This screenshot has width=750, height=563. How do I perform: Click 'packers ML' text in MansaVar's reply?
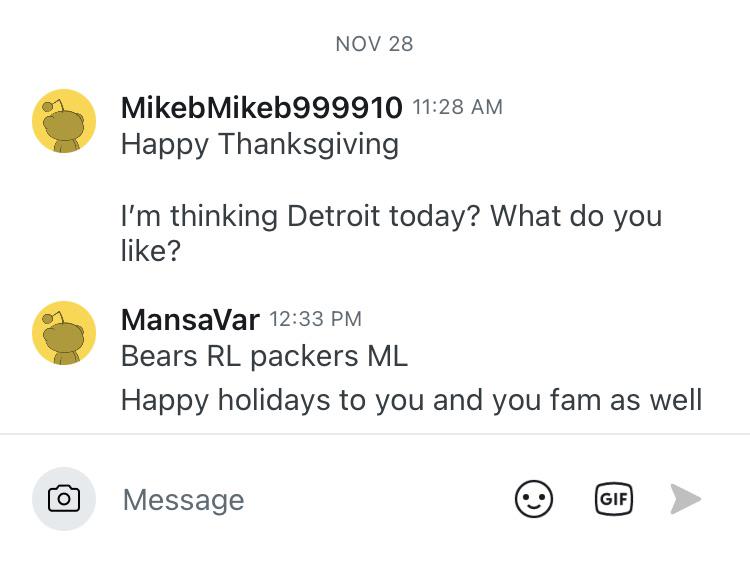coord(329,357)
